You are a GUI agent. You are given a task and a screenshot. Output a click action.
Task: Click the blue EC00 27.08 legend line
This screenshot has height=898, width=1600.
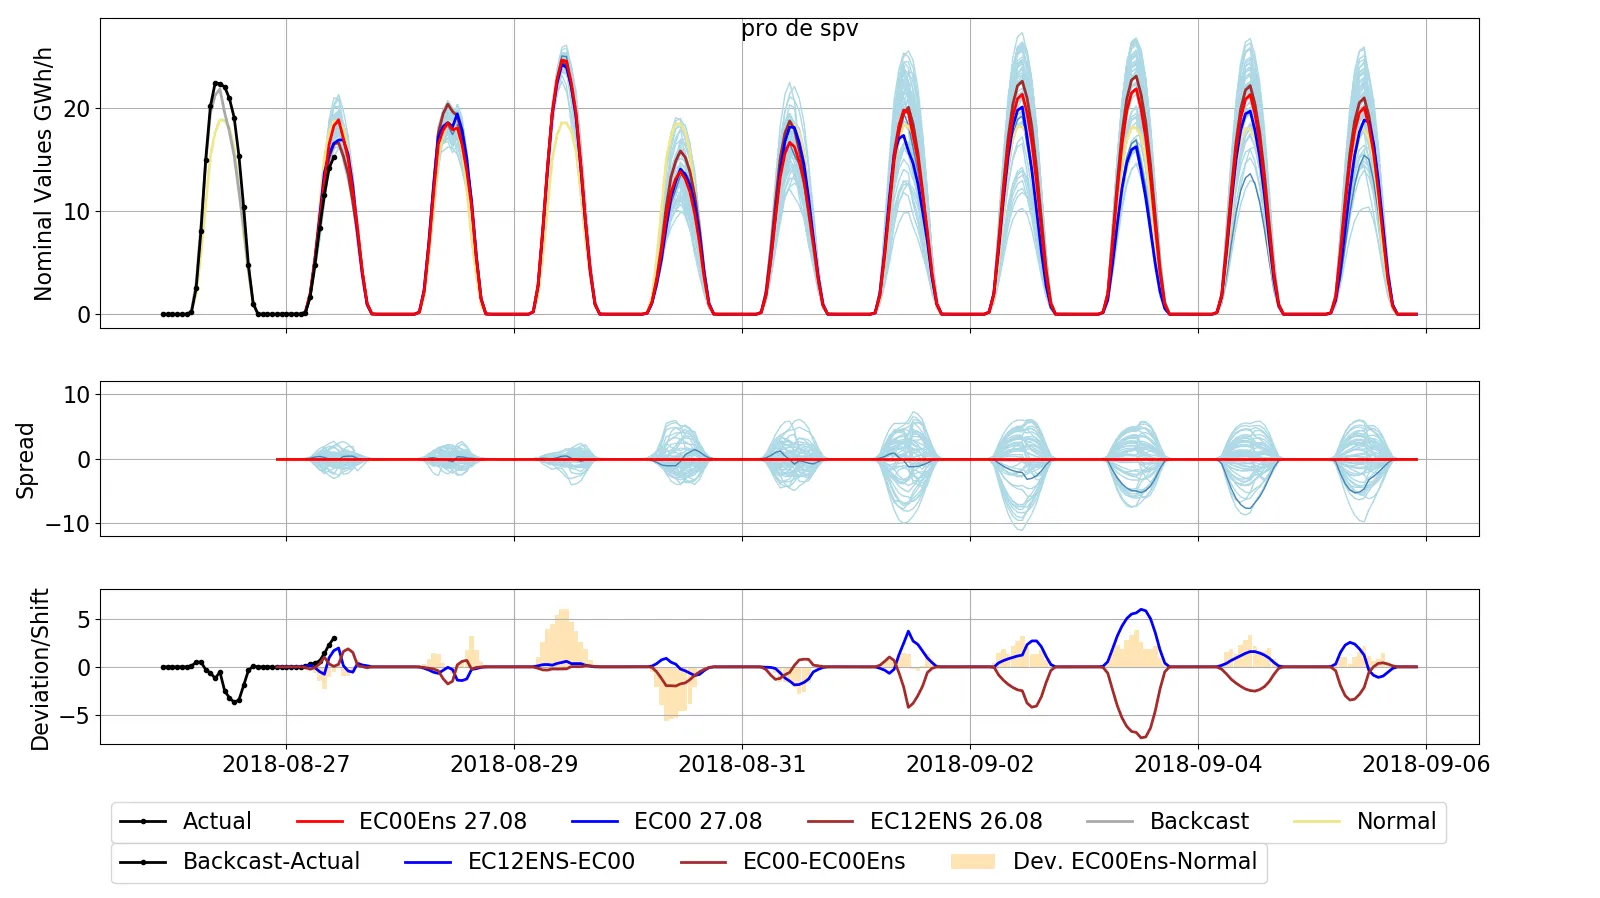click(x=595, y=822)
